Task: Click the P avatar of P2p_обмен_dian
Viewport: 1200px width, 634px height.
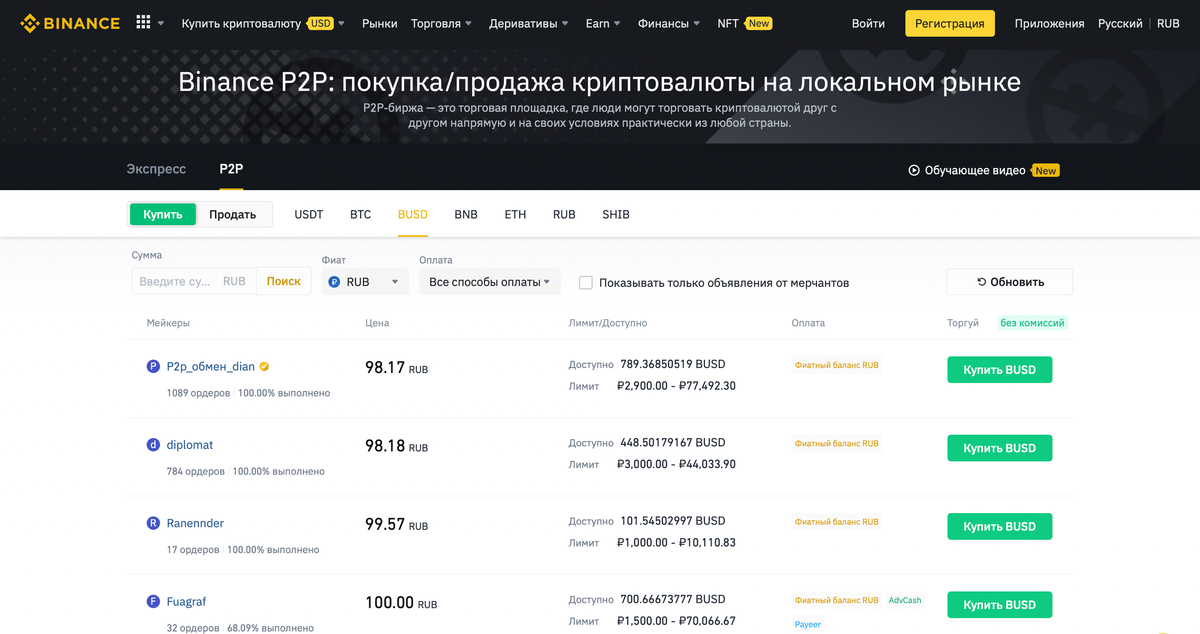Action: 153,367
